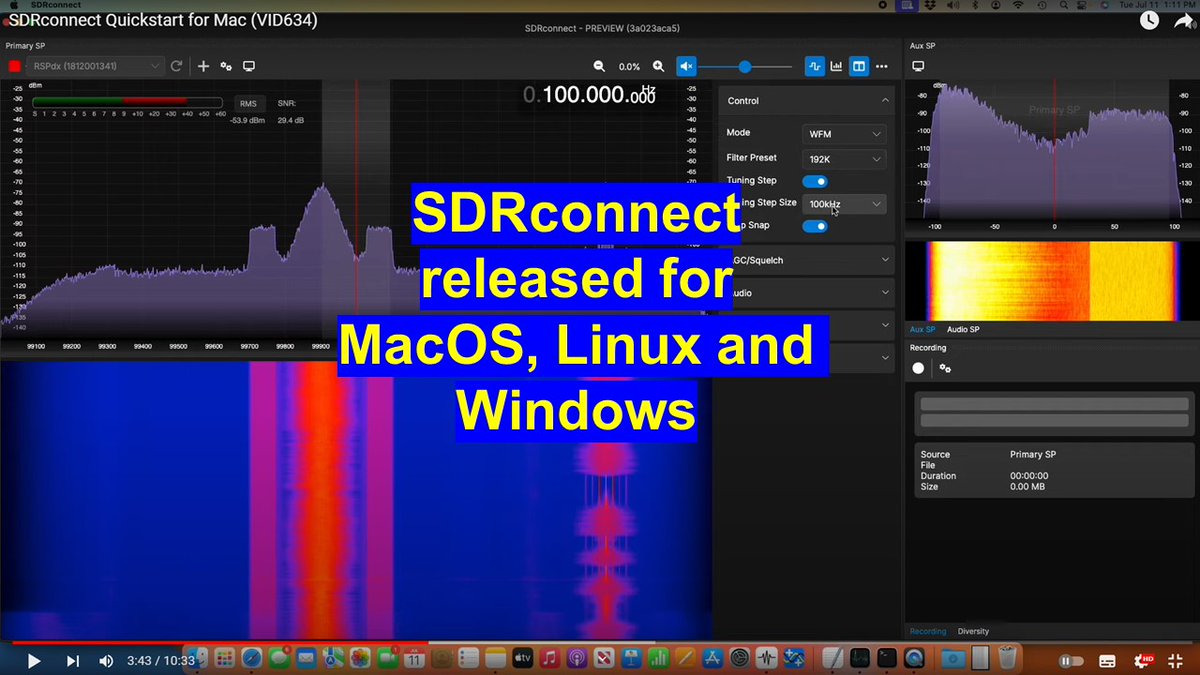Screen dimensions: 1200x675
Task: Toggle the Tuning Step switch
Action: click(815, 181)
